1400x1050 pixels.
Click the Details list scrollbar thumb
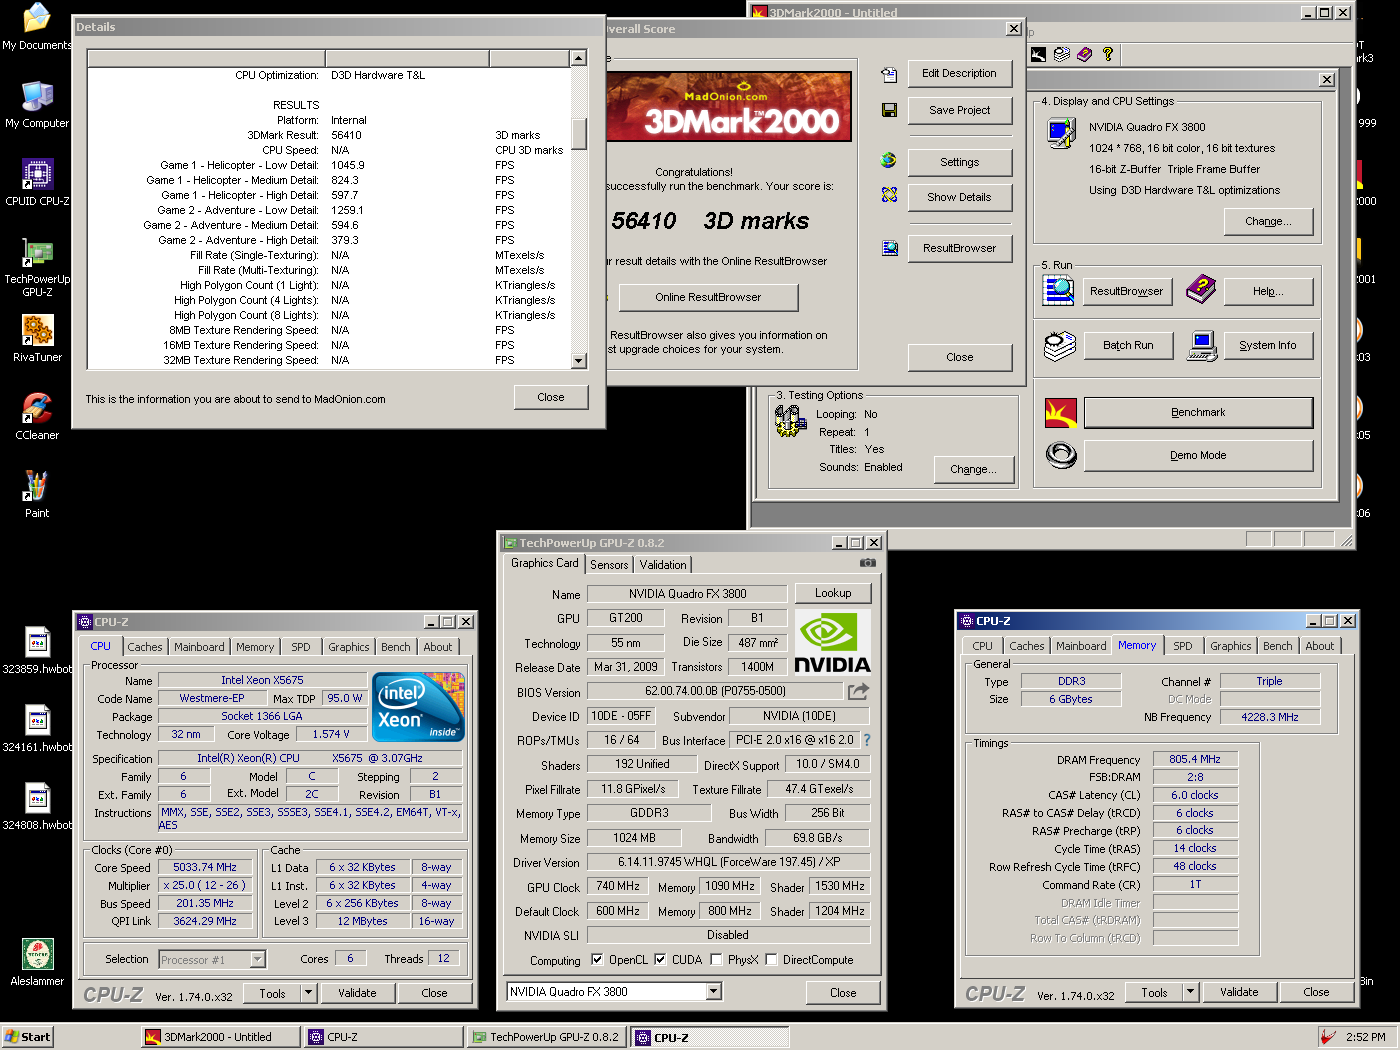578,133
